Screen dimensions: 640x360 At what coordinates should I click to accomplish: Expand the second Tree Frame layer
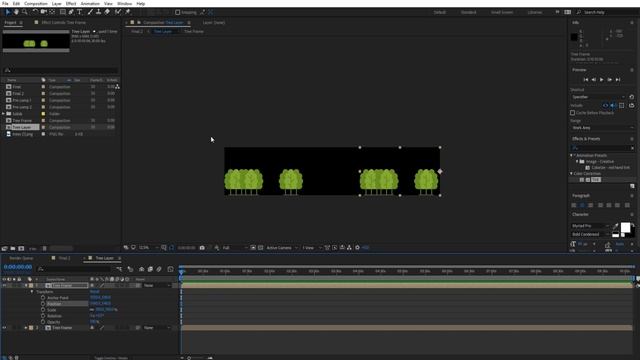click(x=26, y=328)
